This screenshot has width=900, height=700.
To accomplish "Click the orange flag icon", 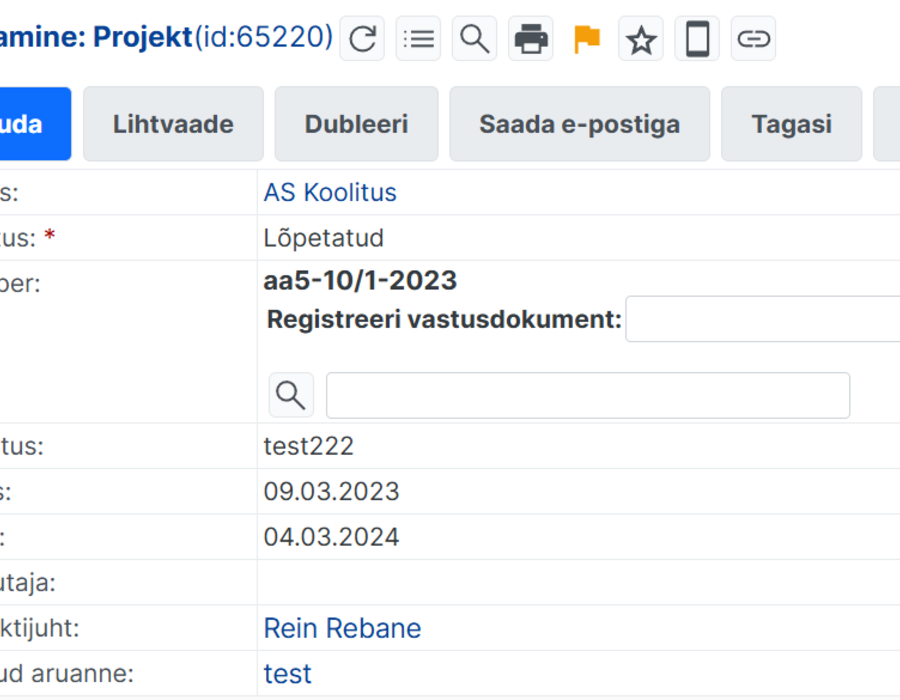I will (x=587, y=39).
